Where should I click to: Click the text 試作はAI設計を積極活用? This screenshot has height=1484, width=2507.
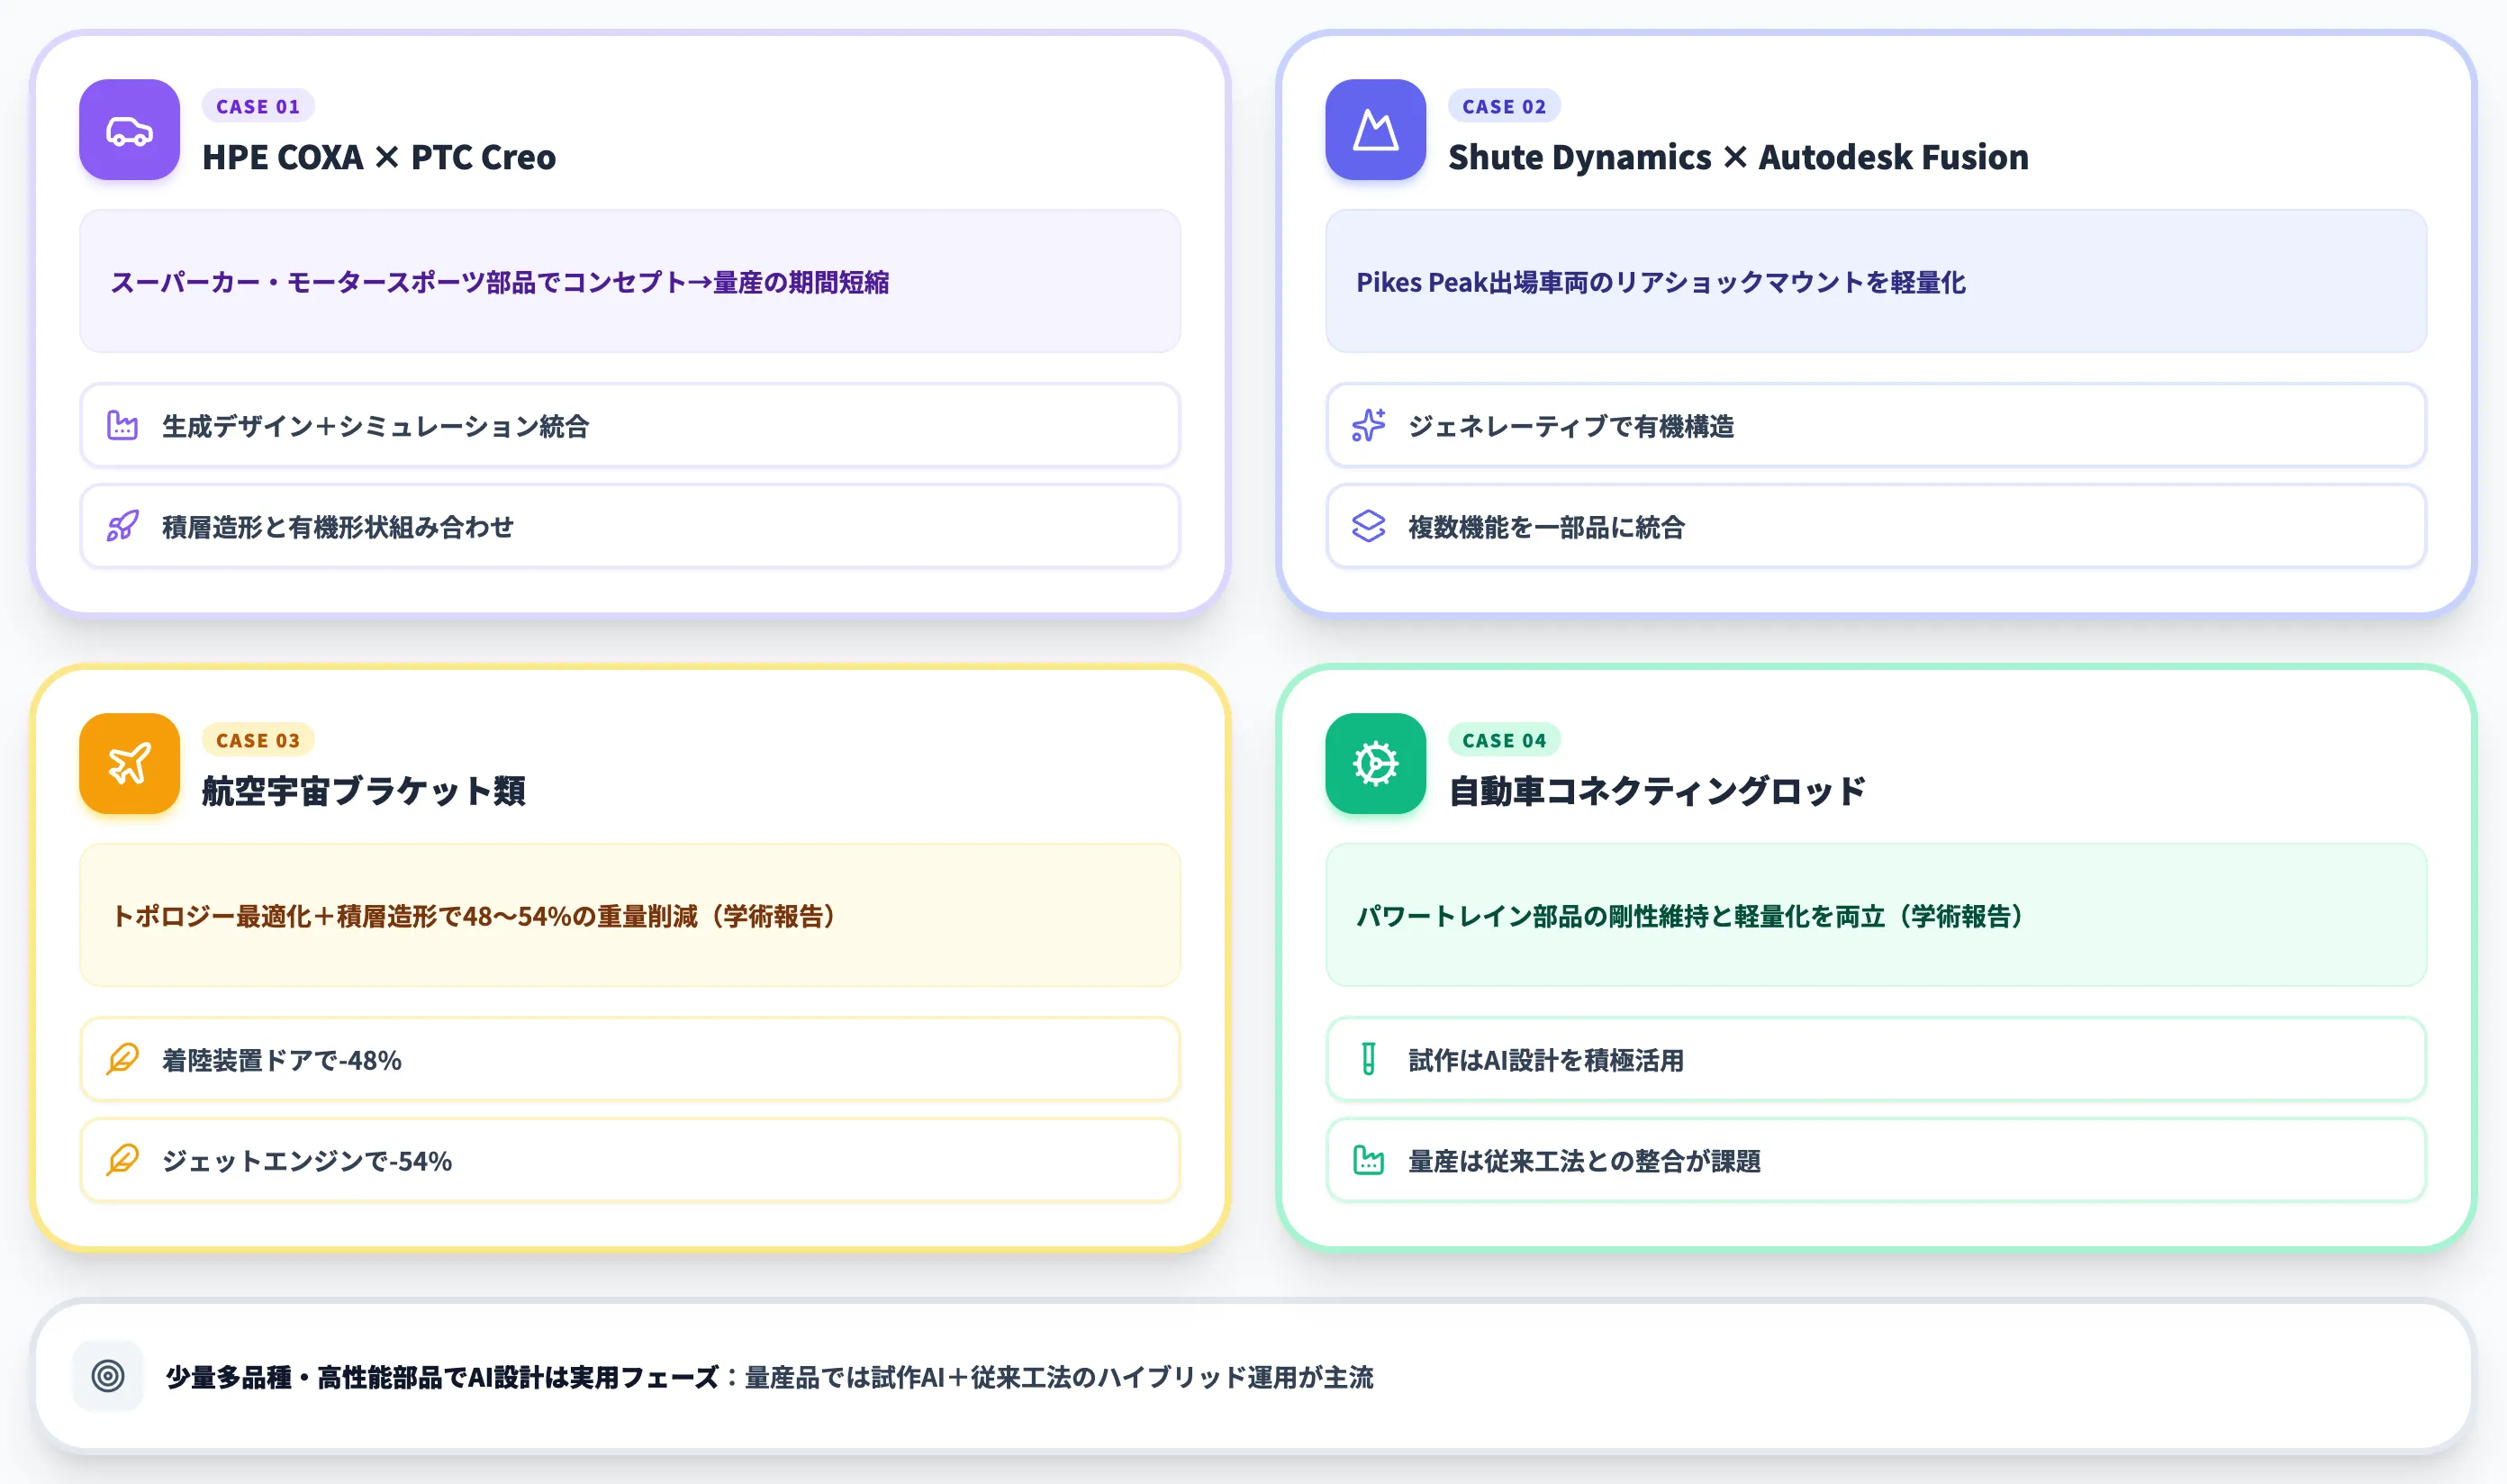pos(1546,1060)
